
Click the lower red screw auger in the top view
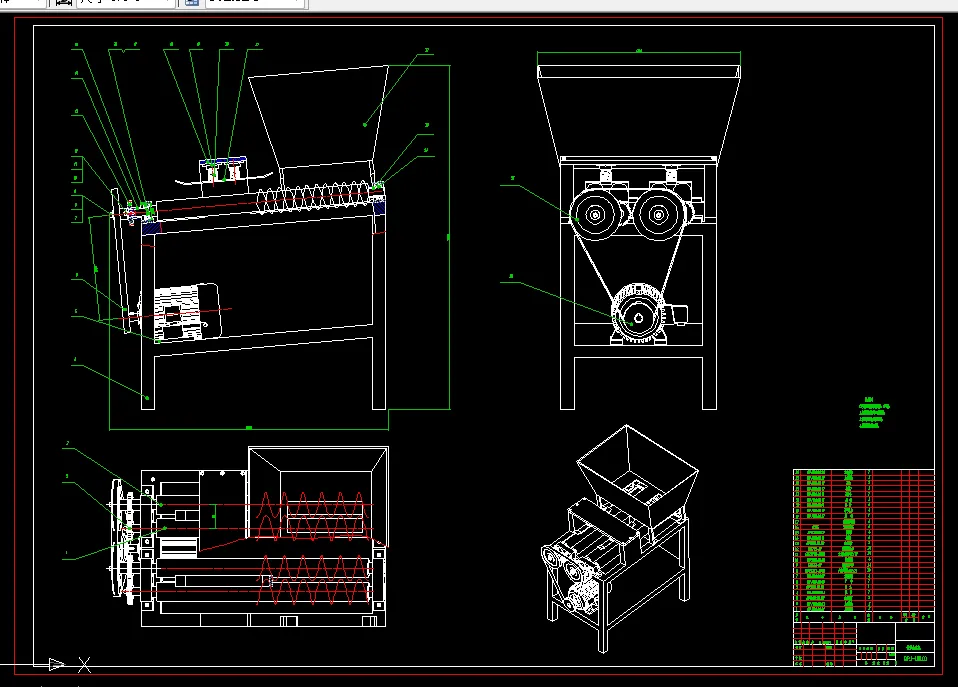pos(313,579)
